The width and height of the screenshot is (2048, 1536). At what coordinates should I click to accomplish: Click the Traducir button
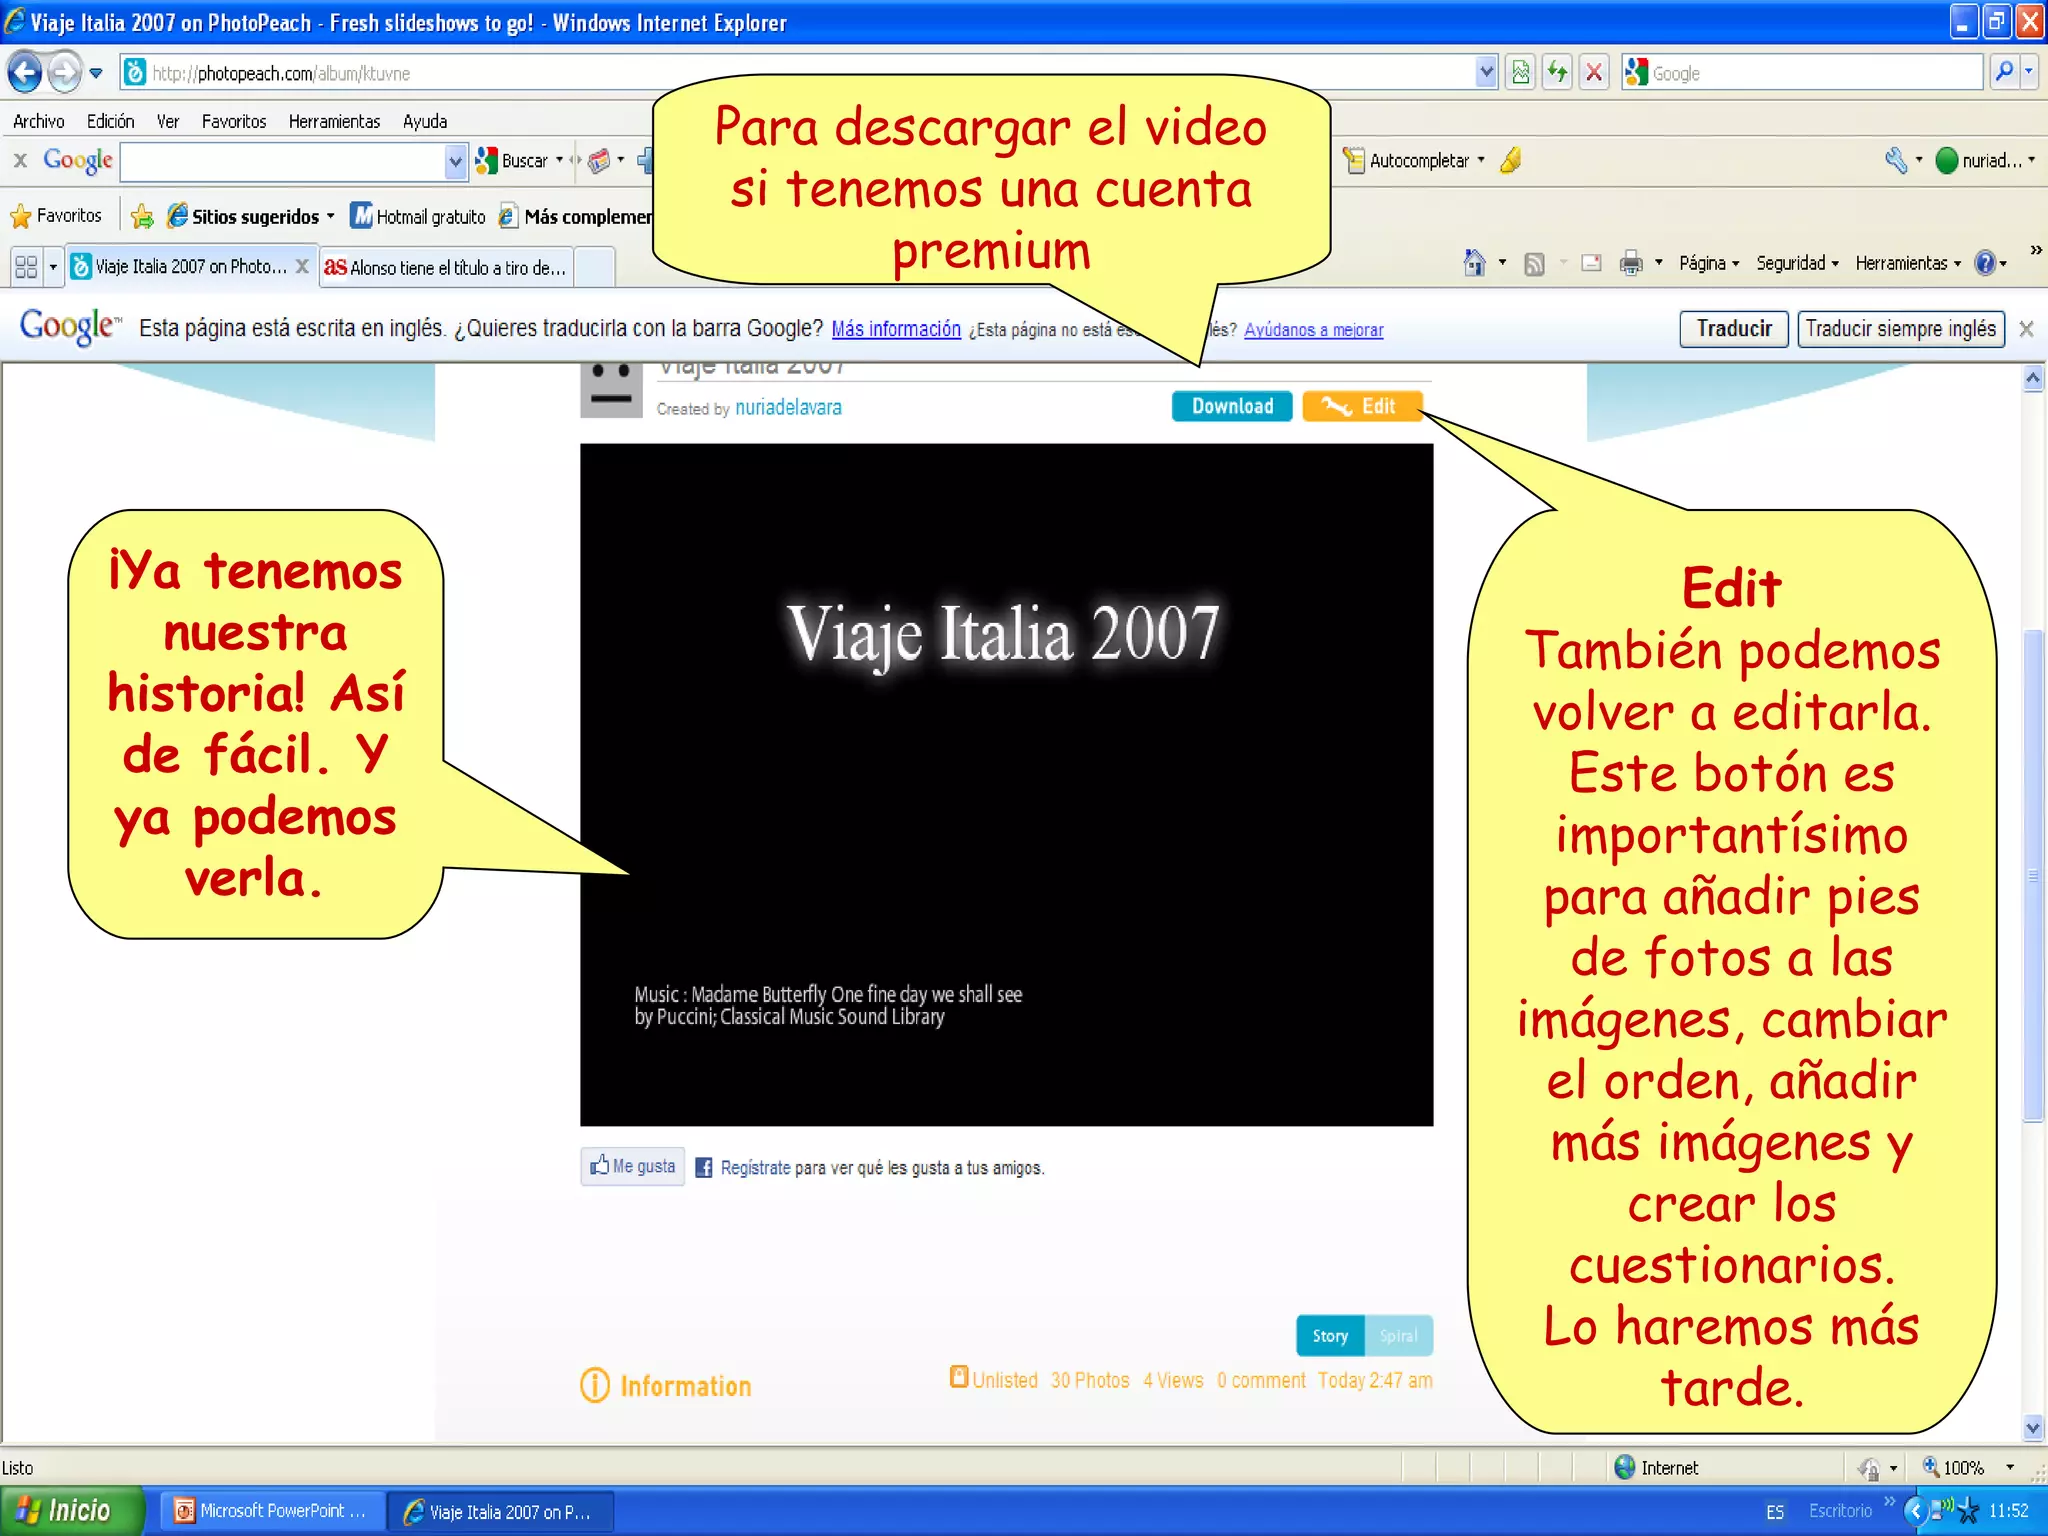click(x=1733, y=329)
